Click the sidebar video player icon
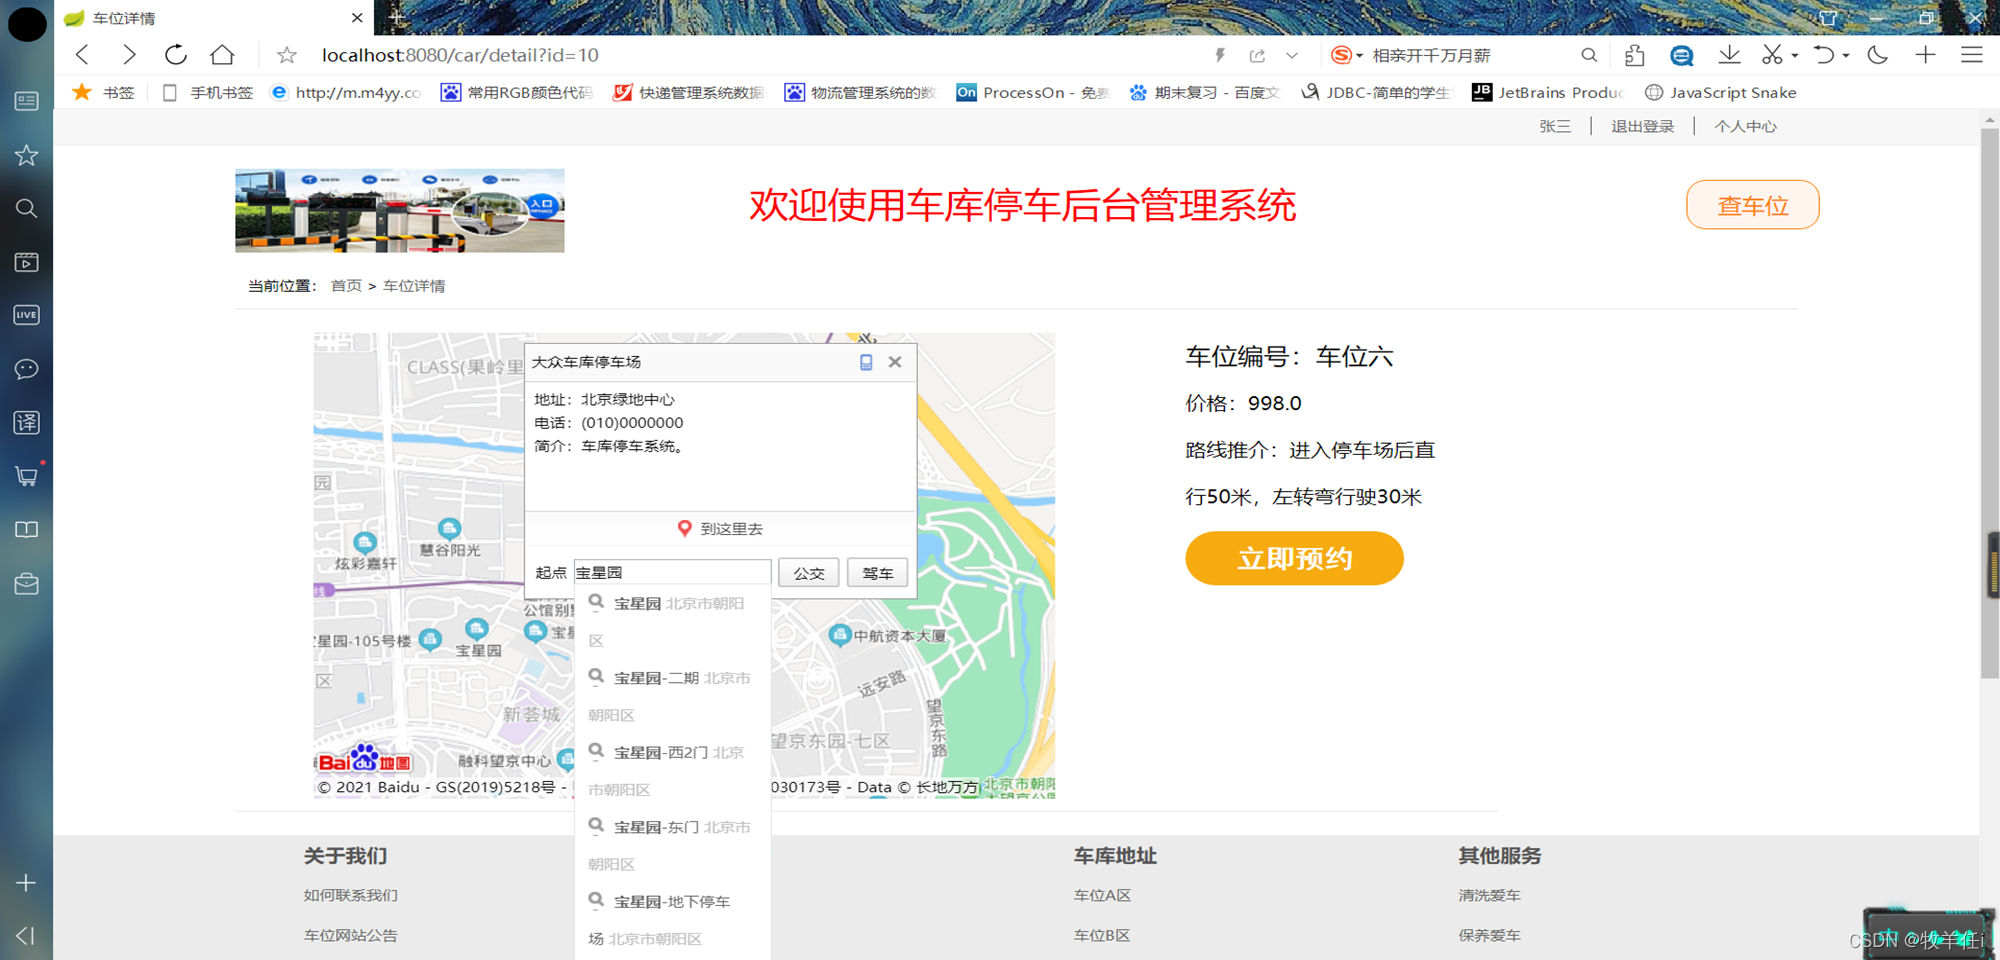Screen dimensions: 2000x960 point(27,262)
